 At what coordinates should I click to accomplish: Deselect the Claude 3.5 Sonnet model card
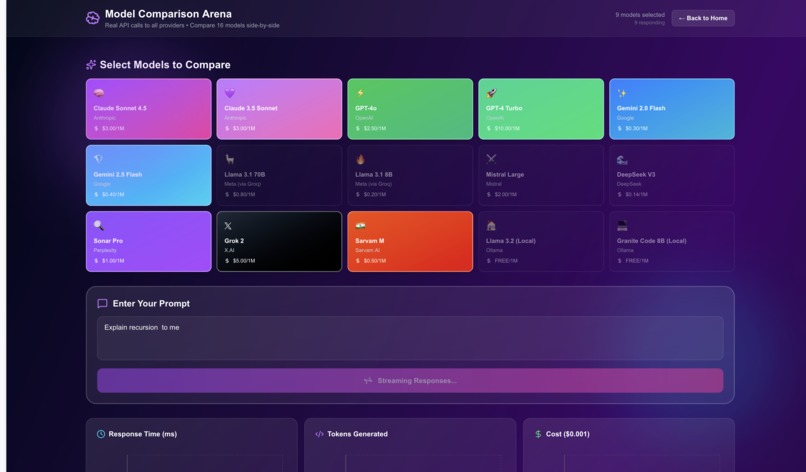[x=279, y=109]
